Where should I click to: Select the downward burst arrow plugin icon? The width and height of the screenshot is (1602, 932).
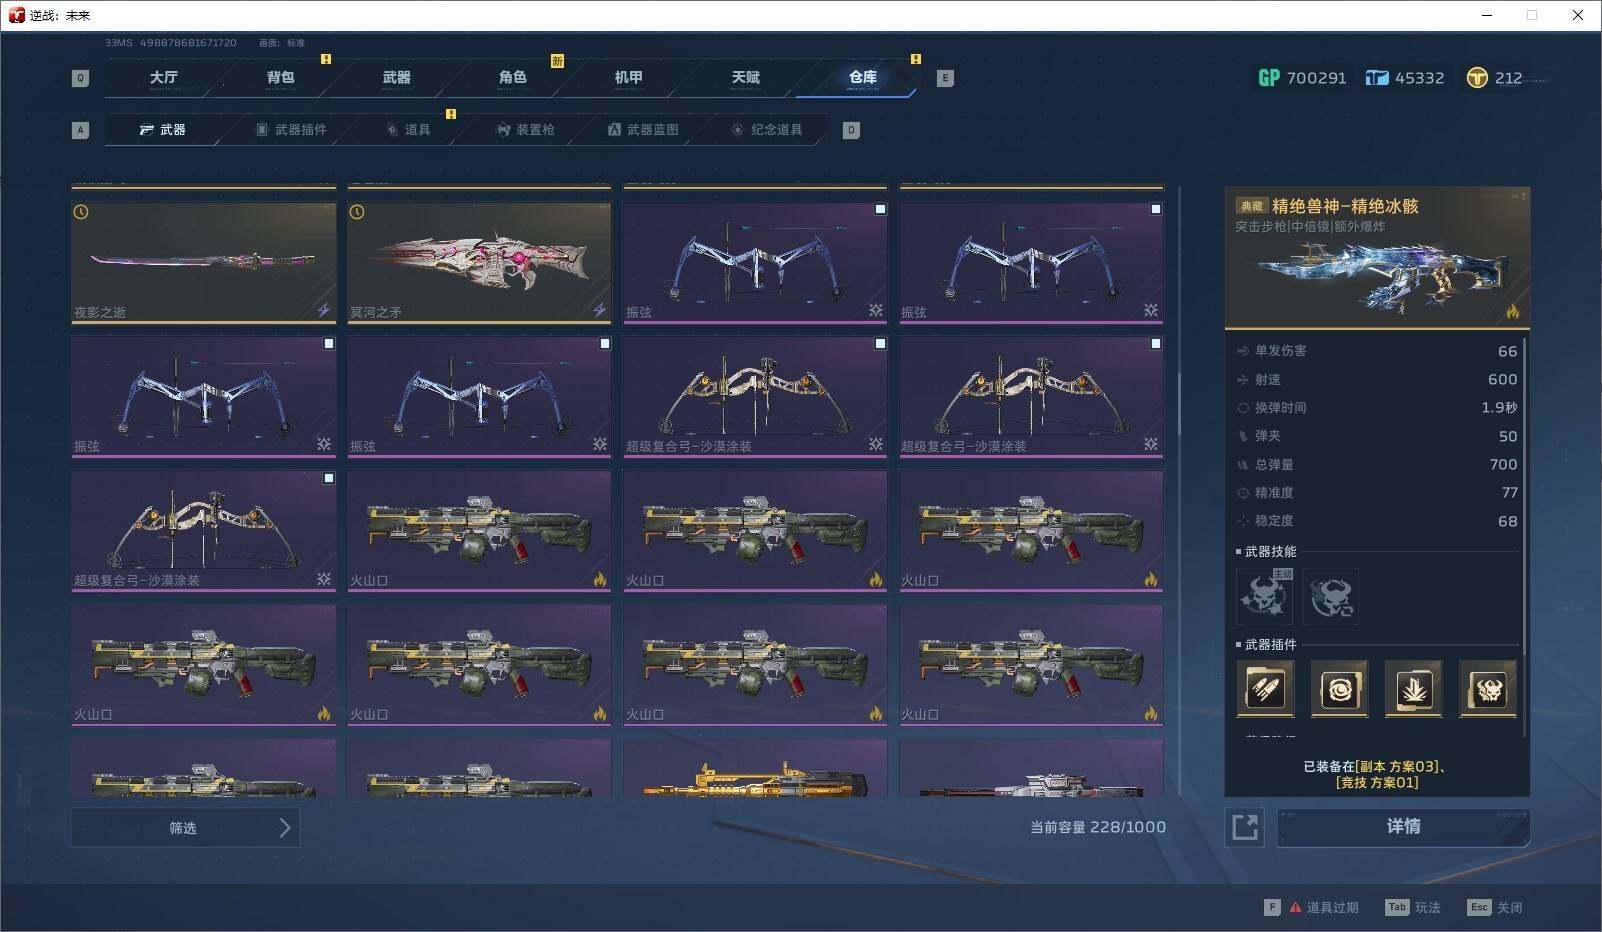[x=1413, y=688]
